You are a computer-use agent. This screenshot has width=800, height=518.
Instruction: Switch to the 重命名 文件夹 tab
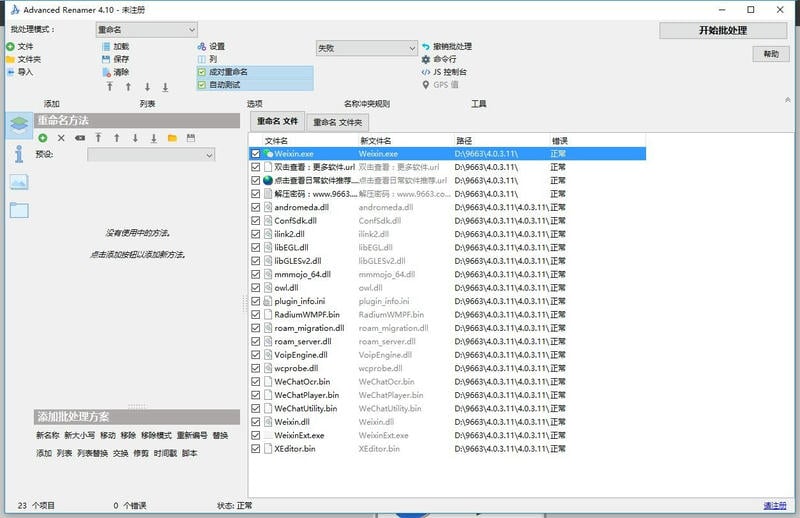pyautogui.click(x=337, y=122)
